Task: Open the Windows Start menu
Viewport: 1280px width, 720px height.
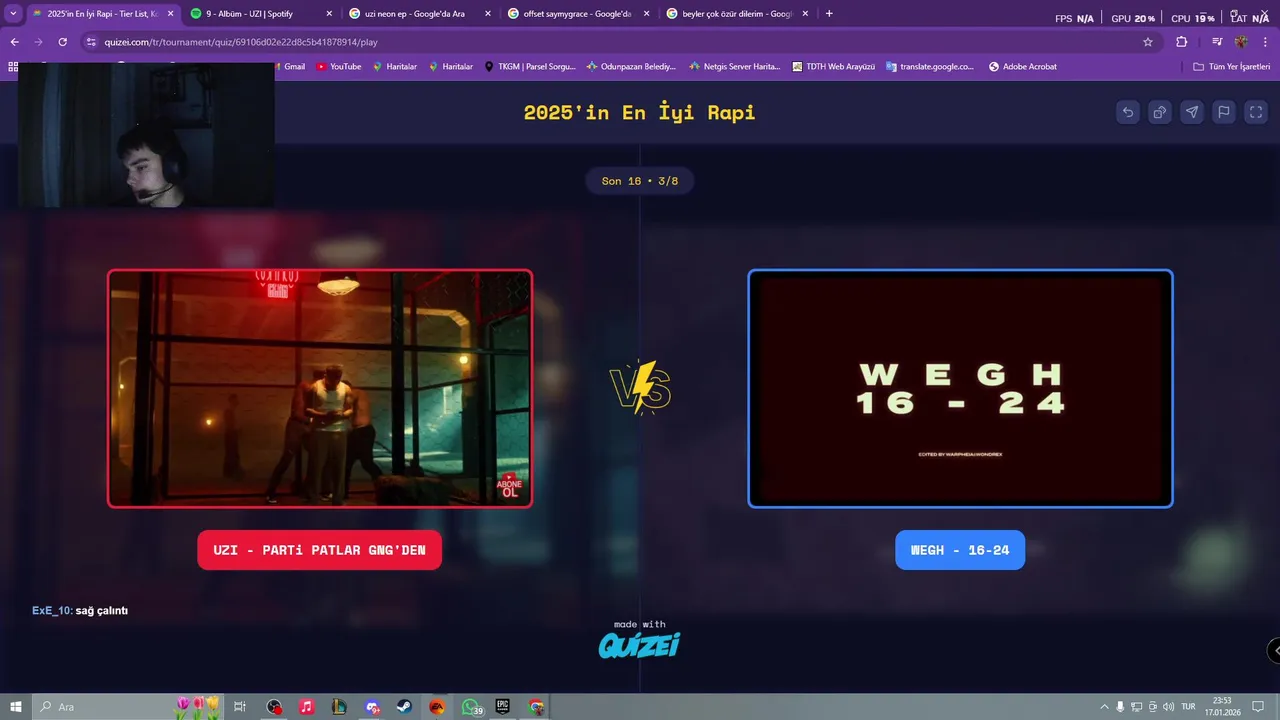Action: [x=15, y=707]
